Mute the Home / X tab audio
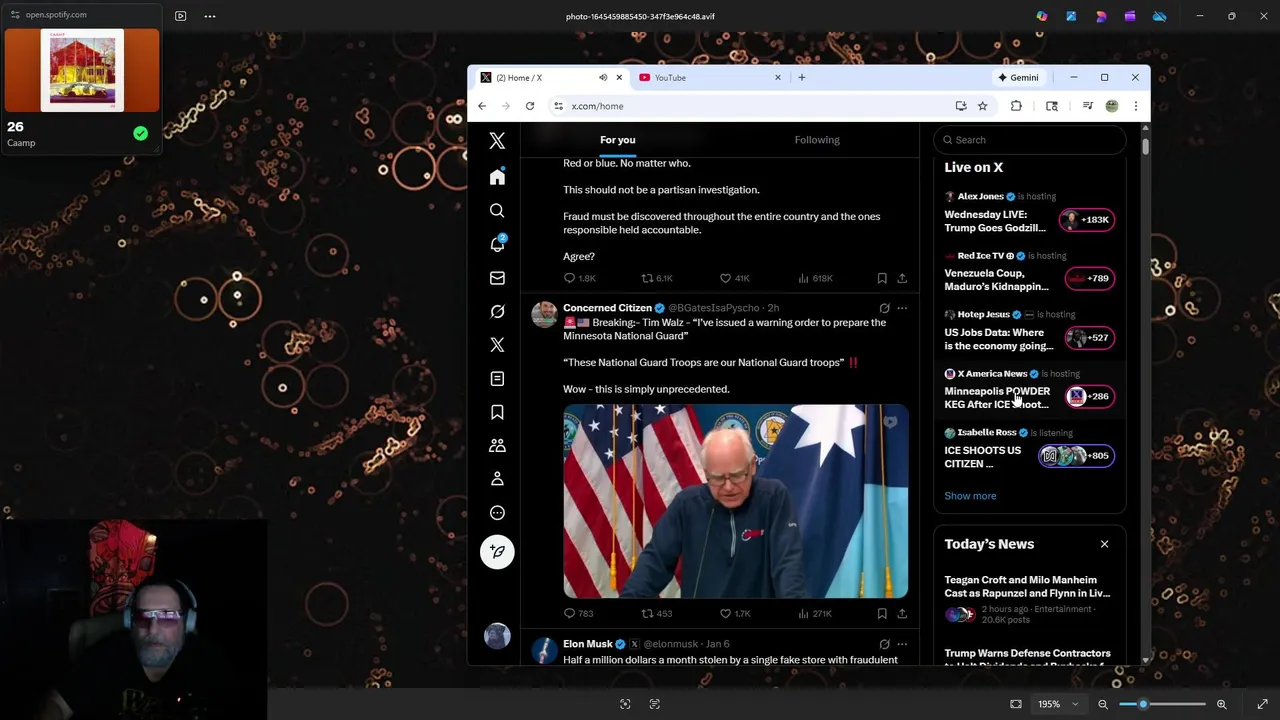 [x=603, y=77]
